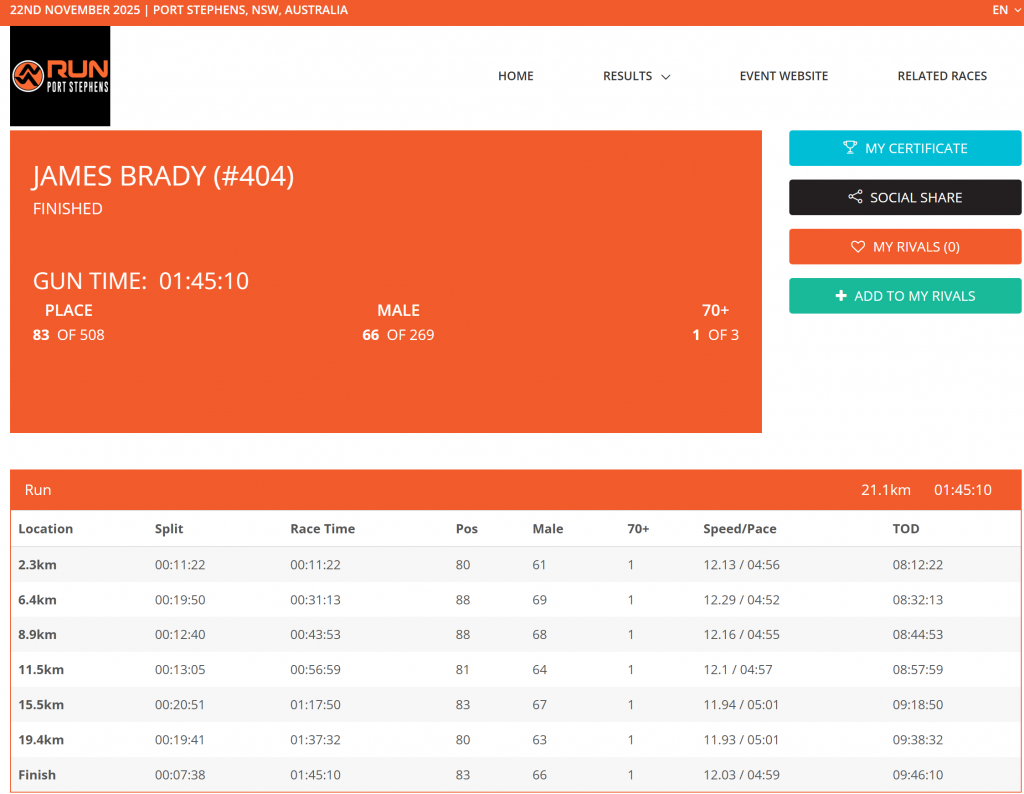Select the 2.3km split row
This screenshot has height=794, width=1024.
515,565
